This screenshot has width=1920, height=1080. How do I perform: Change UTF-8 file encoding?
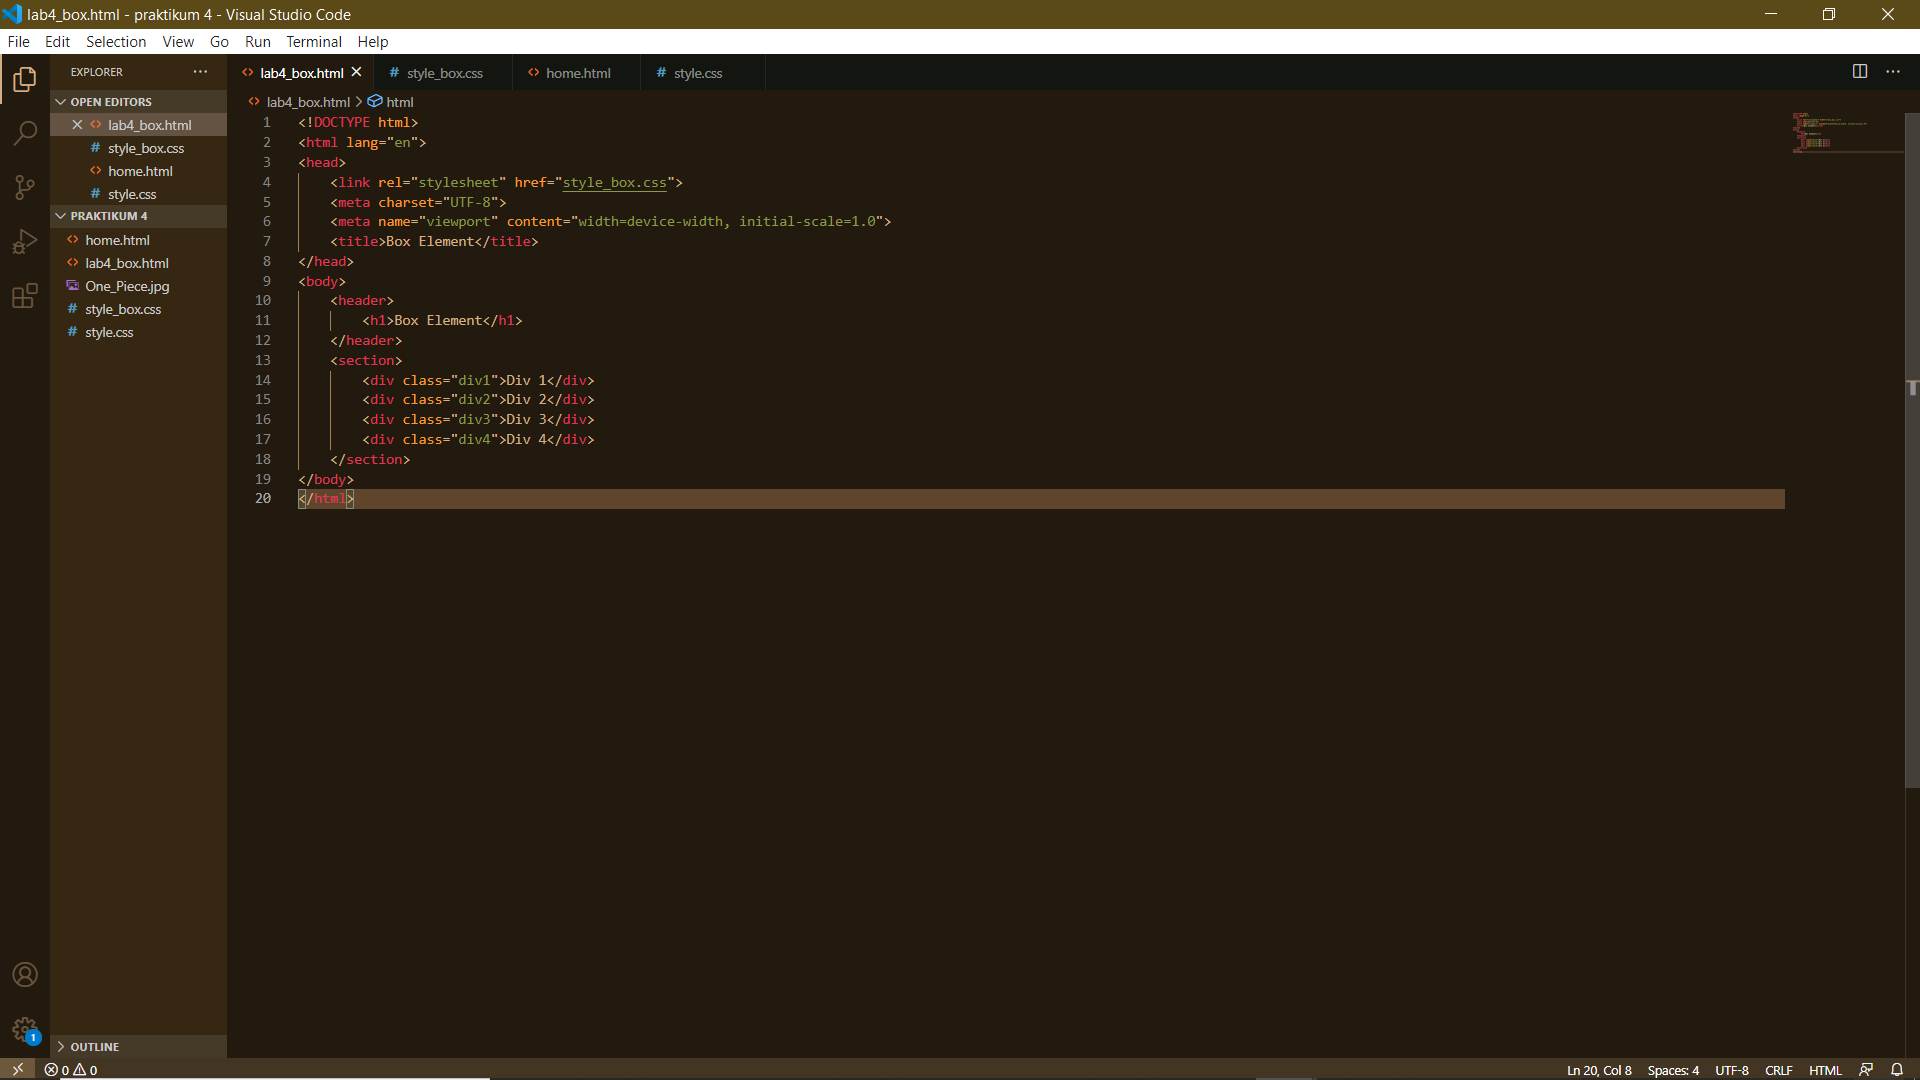pyautogui.click(x=1732, y=1070)
